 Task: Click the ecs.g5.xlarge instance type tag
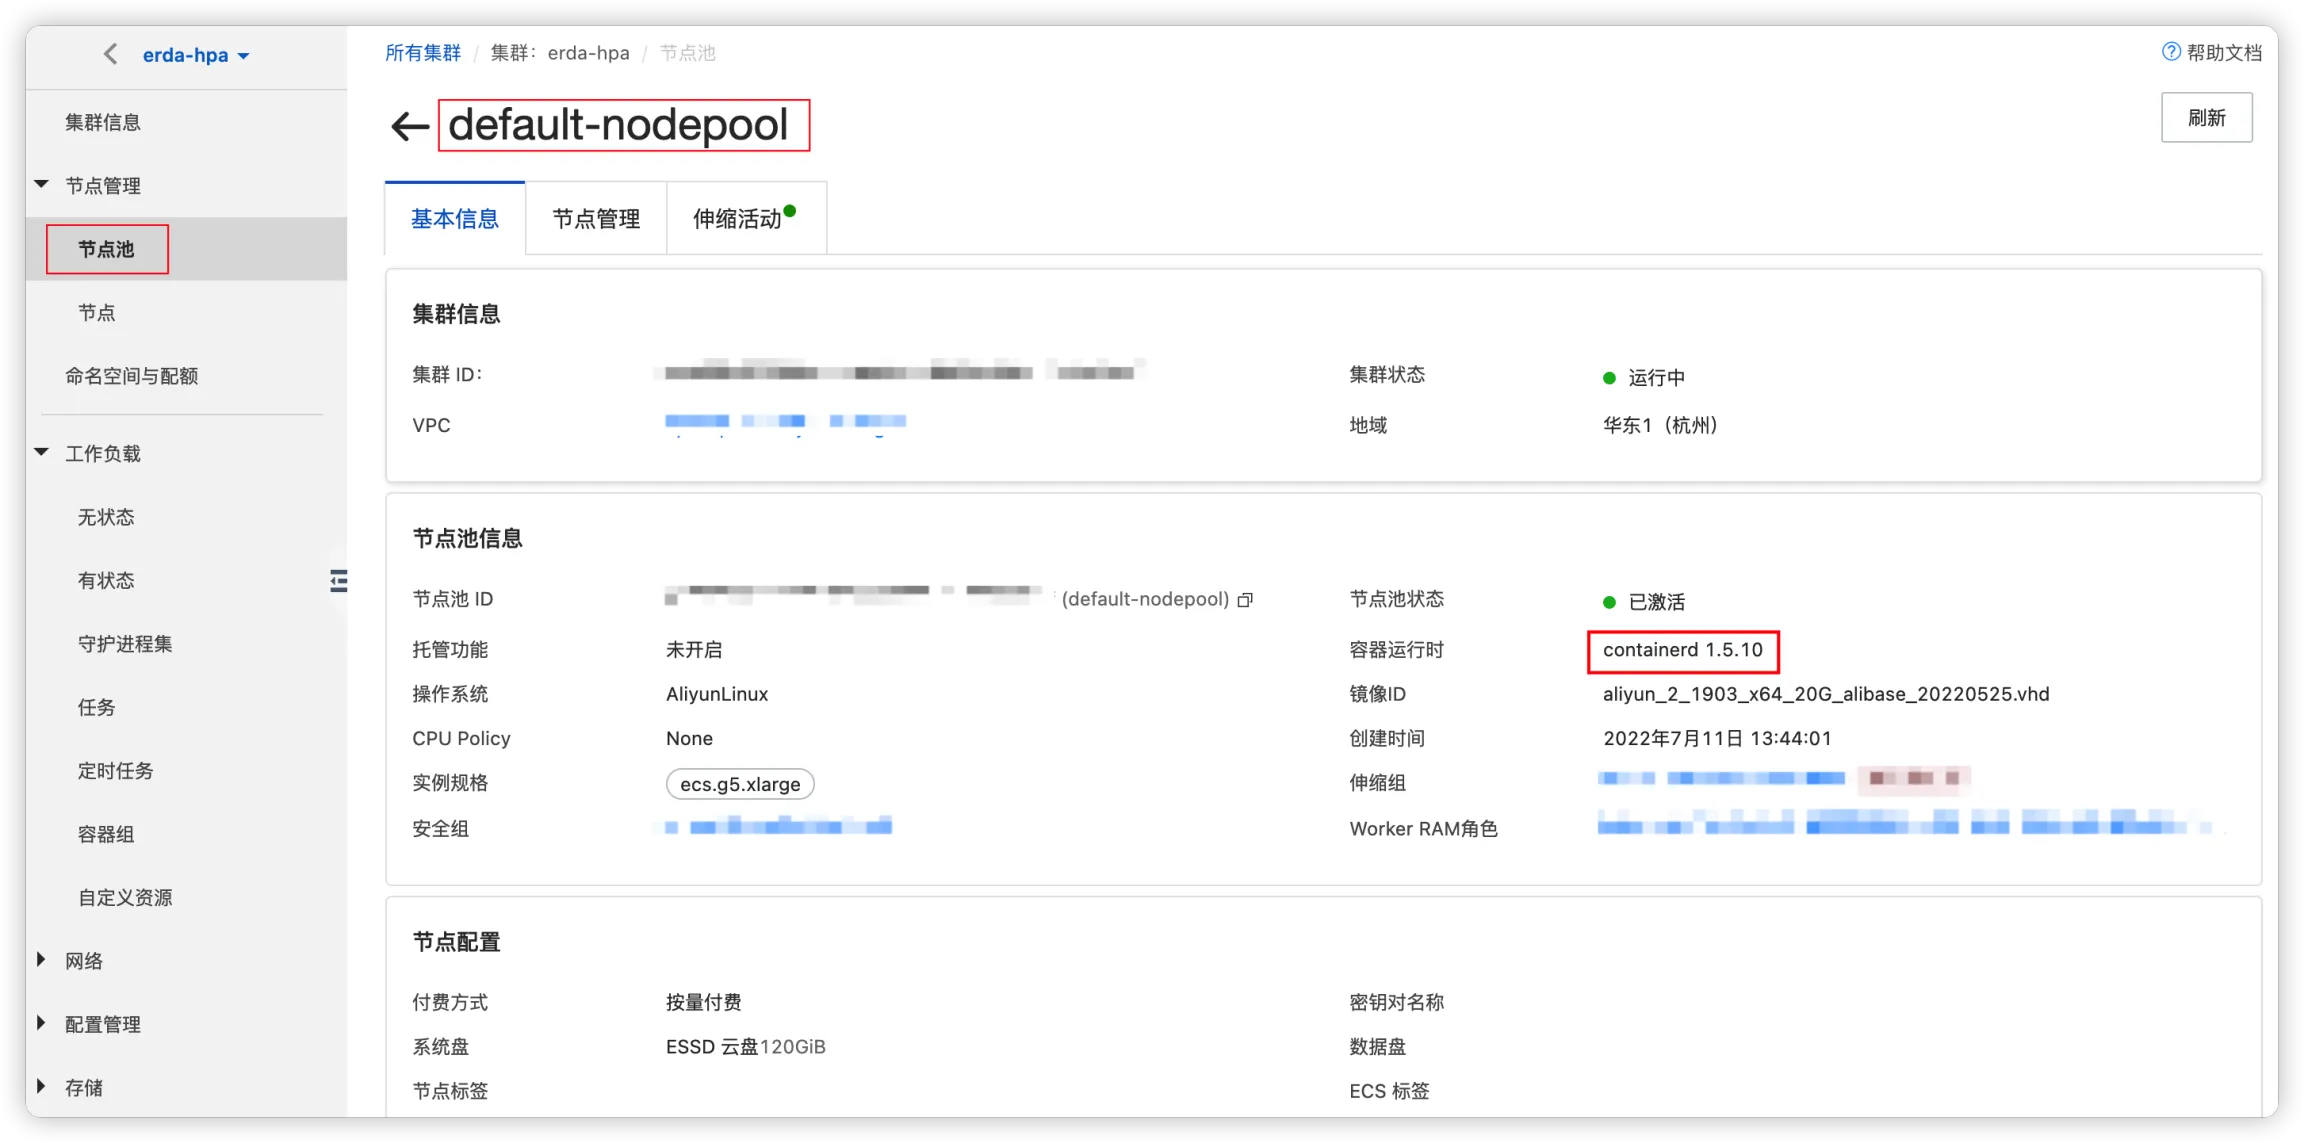click(x=740, y=784)
